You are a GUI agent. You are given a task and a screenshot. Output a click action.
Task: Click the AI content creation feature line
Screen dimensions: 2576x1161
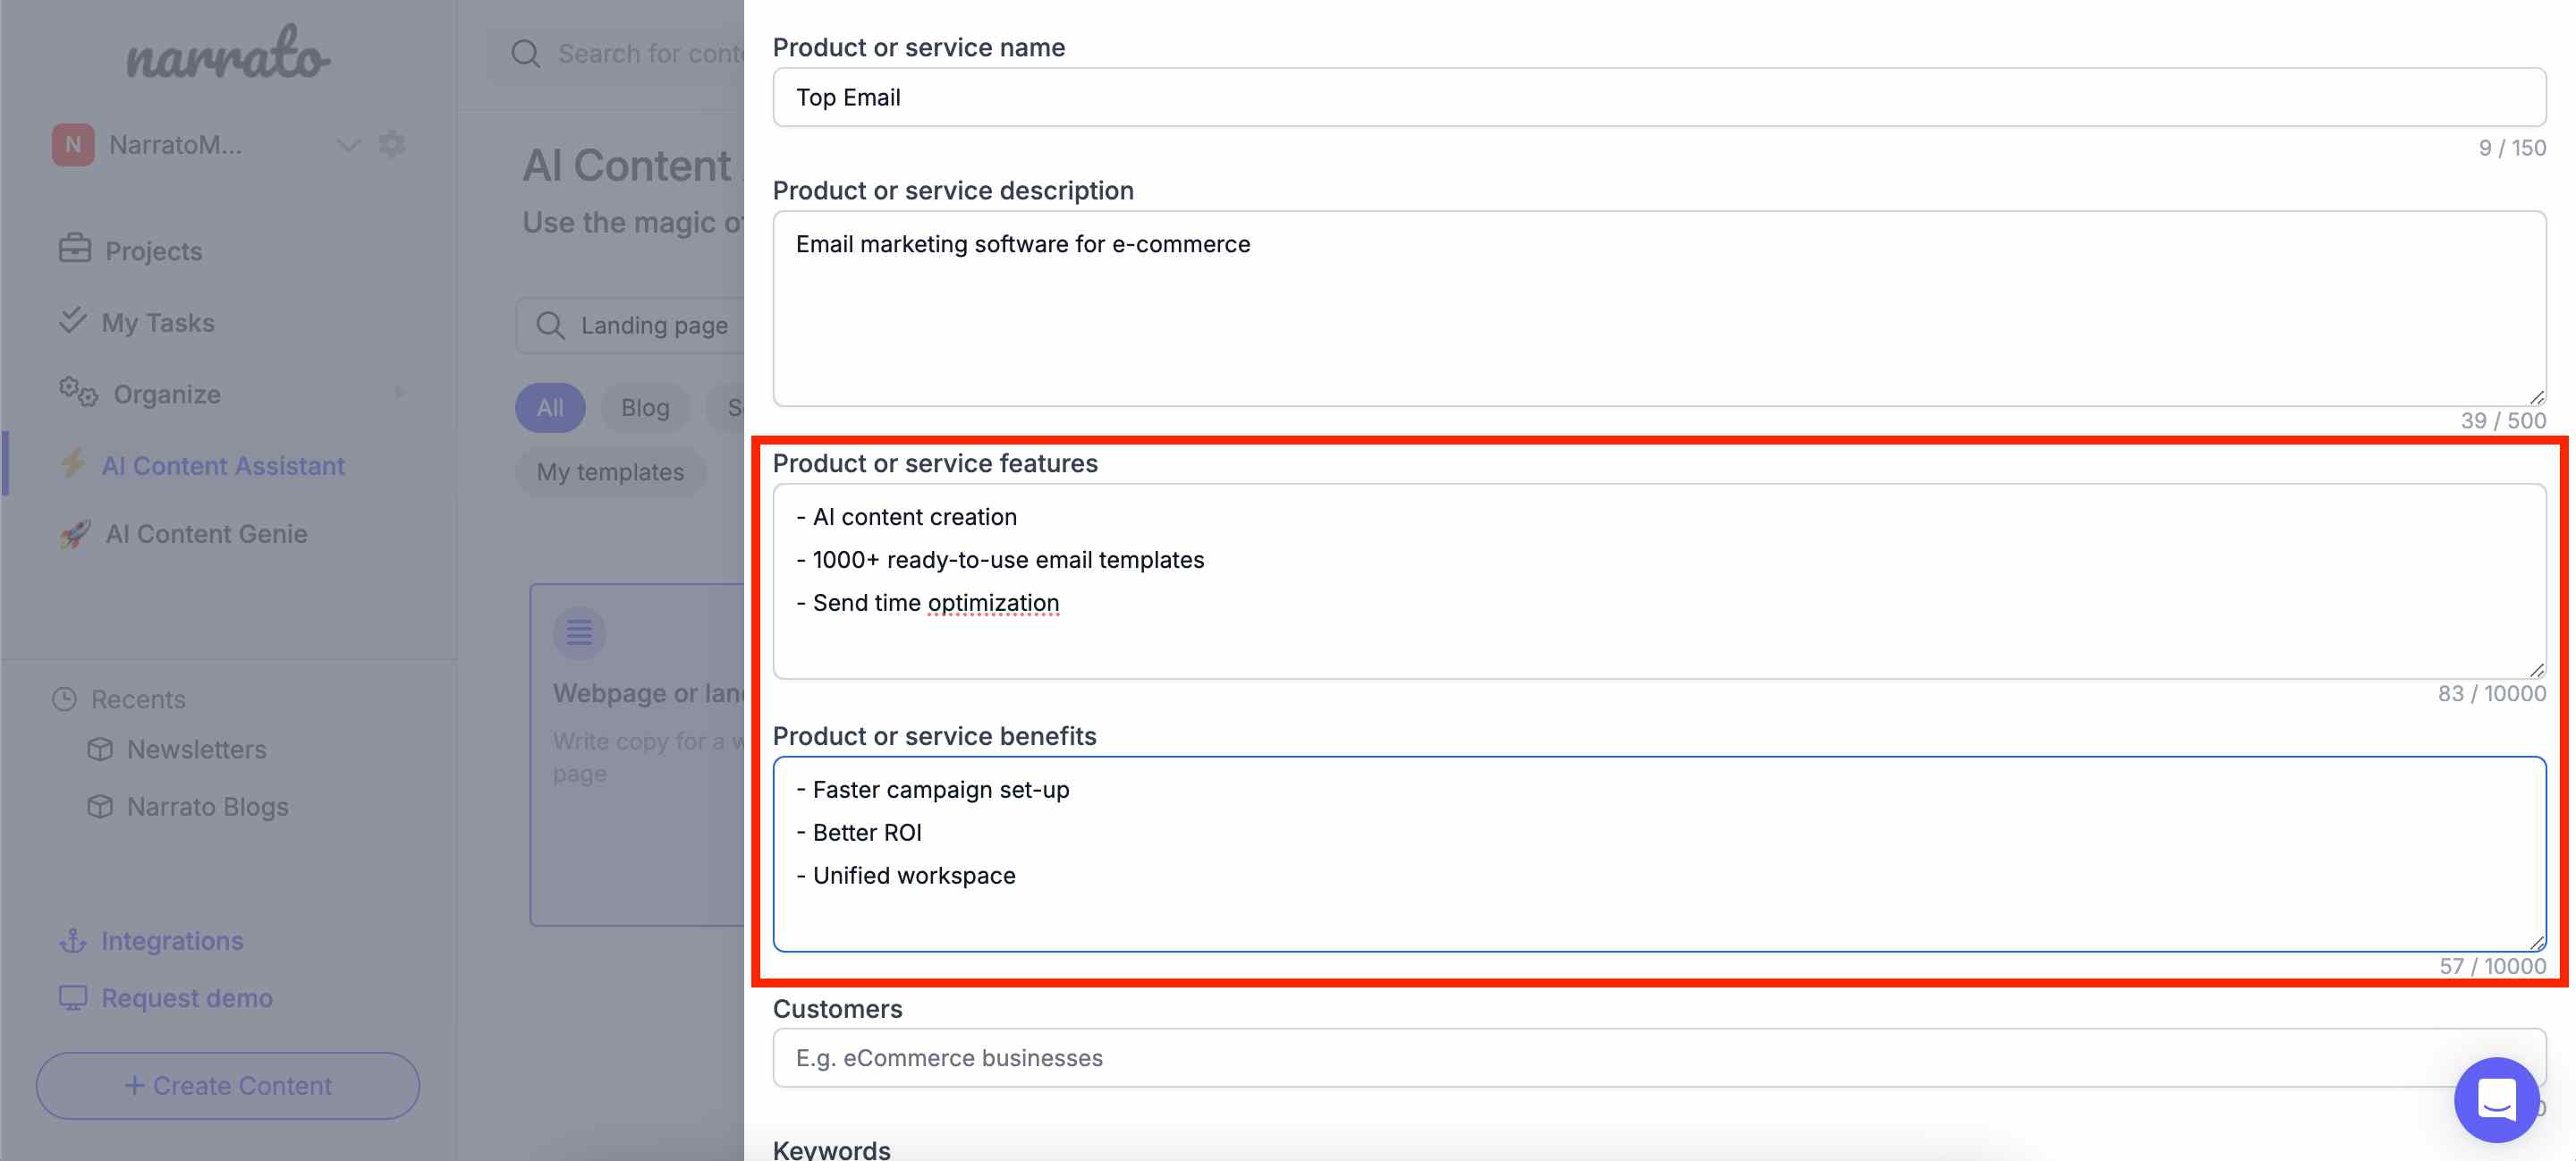click(906, 516)
